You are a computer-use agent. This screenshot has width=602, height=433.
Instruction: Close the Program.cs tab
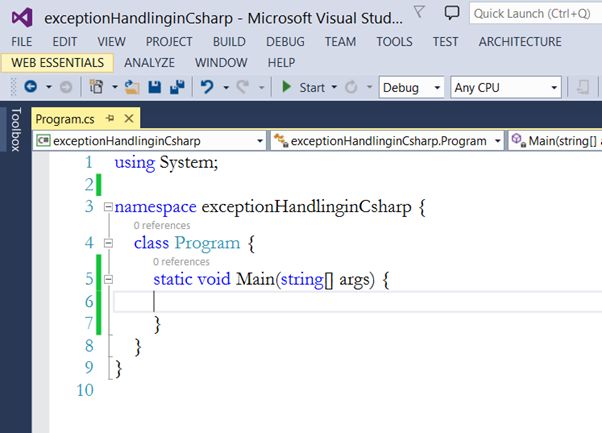click(129, 119)
